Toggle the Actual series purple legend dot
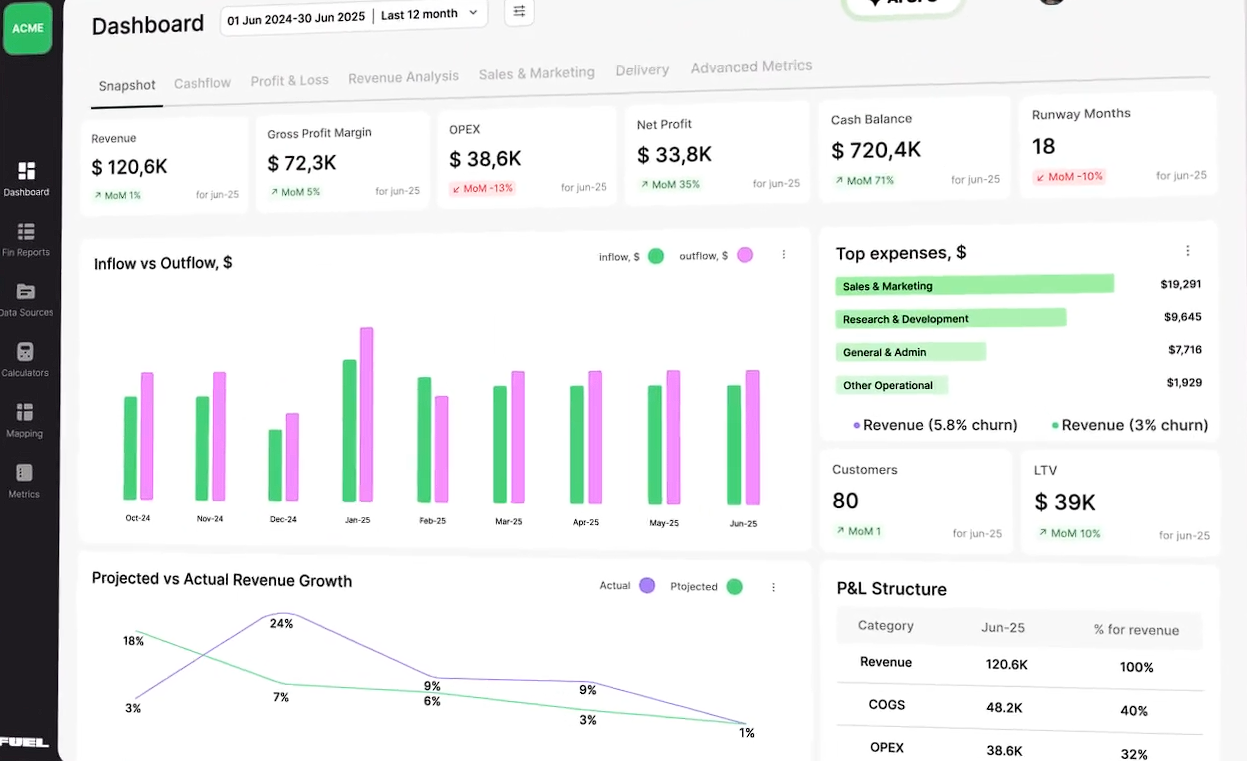This screenshot has height=761, width=1247. (x=647, y=586)
